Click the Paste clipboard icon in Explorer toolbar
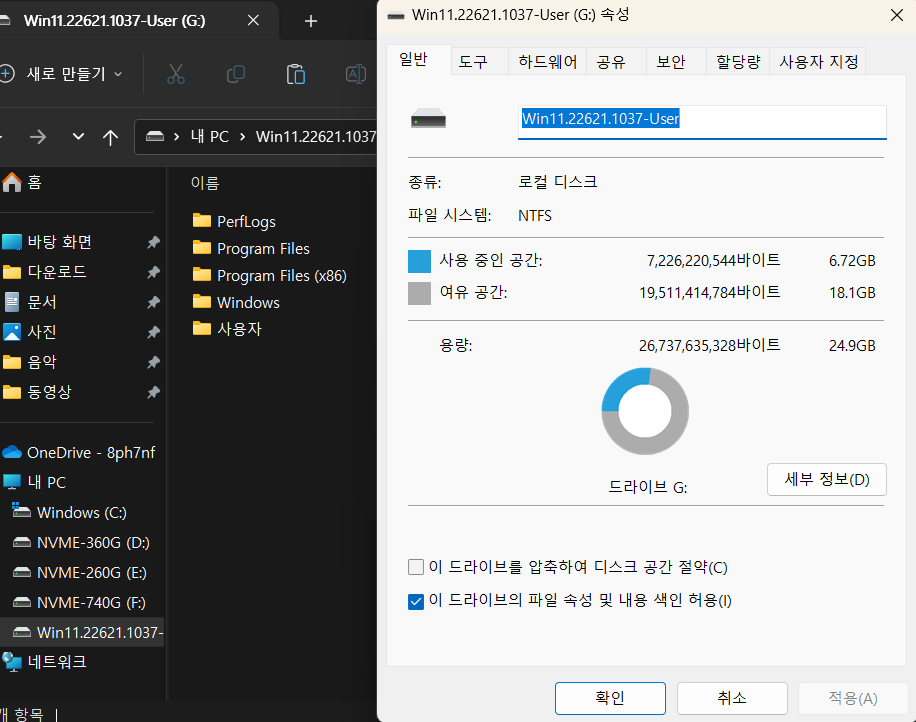Screen dimensions: 916x722 click(x=296, y=74)
